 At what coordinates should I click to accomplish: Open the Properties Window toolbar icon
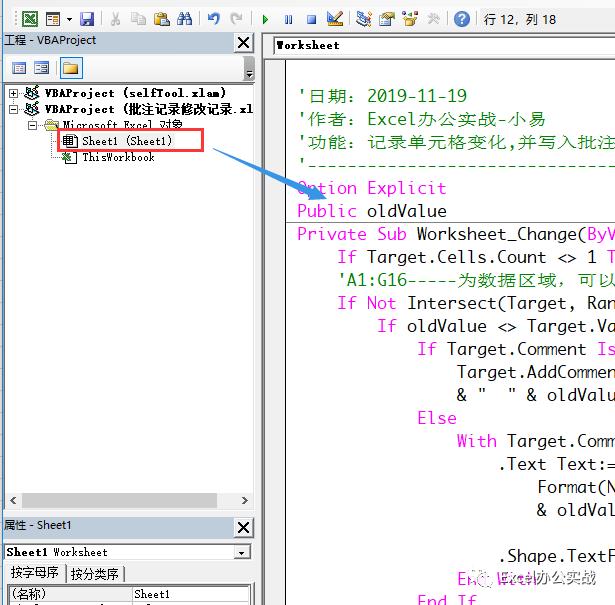coord(386,18)
